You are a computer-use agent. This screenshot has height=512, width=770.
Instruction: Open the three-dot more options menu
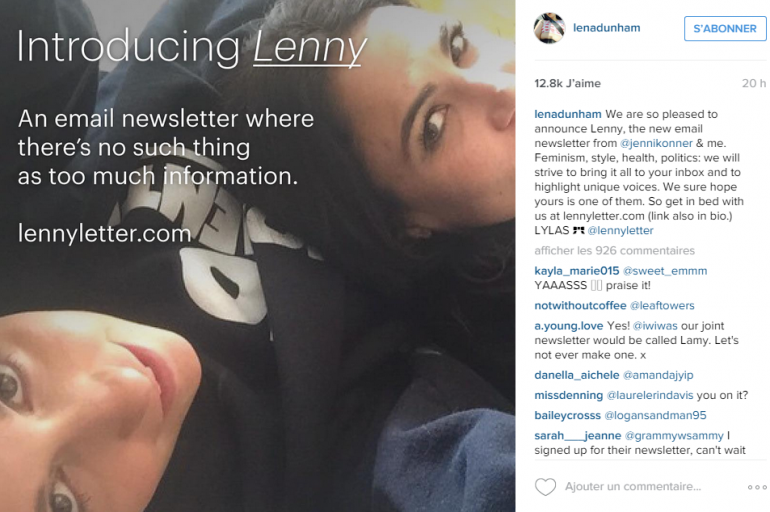[757, 487]
